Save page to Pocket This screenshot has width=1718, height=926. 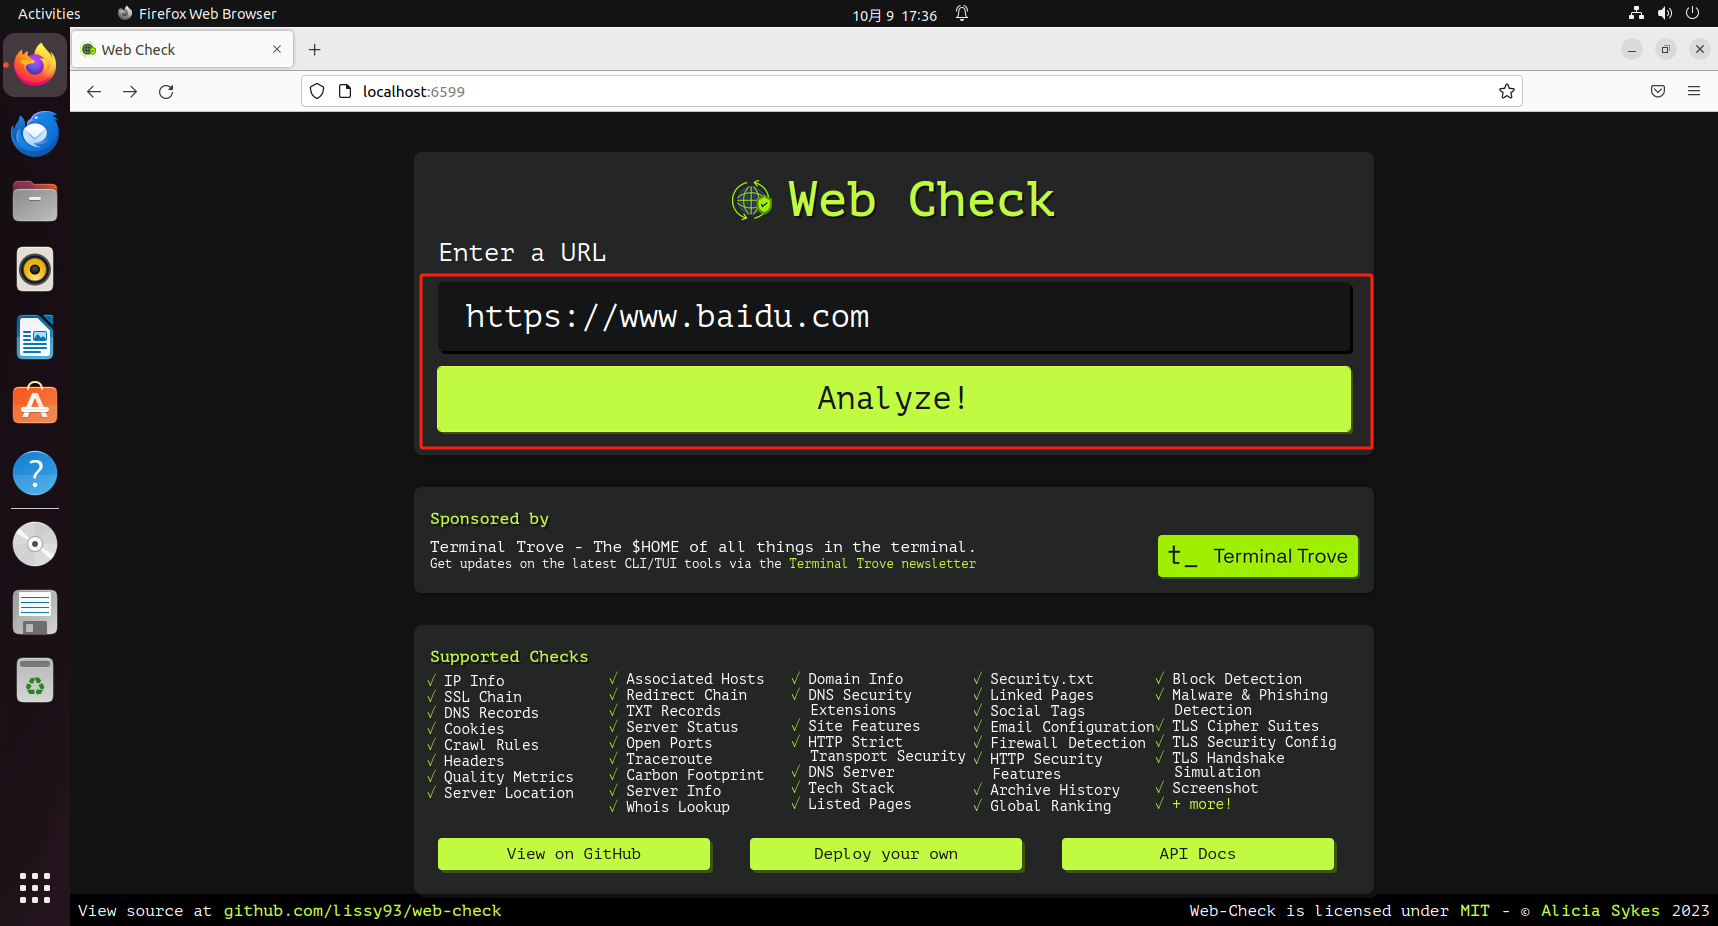(1658, 91)
